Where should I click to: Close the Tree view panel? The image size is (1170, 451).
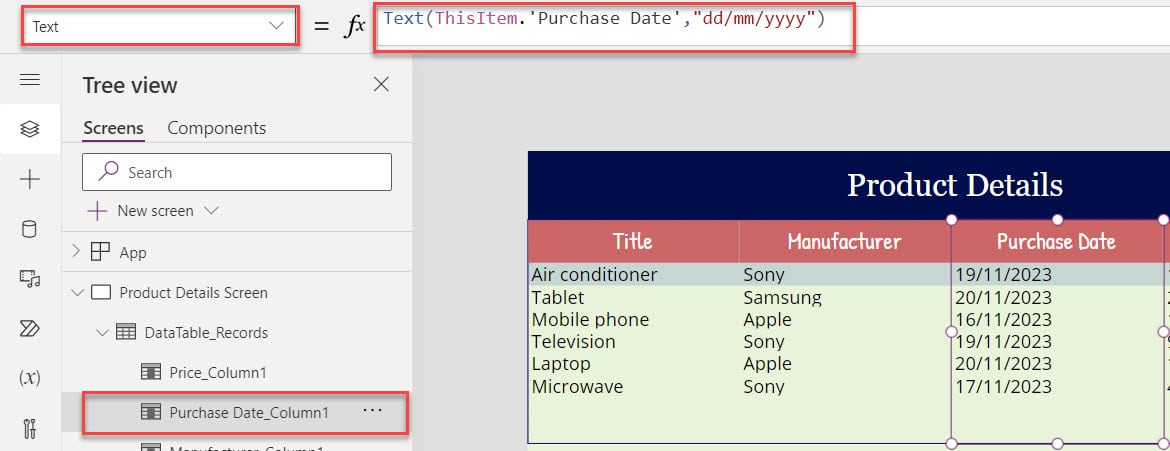tap(381, 84)
